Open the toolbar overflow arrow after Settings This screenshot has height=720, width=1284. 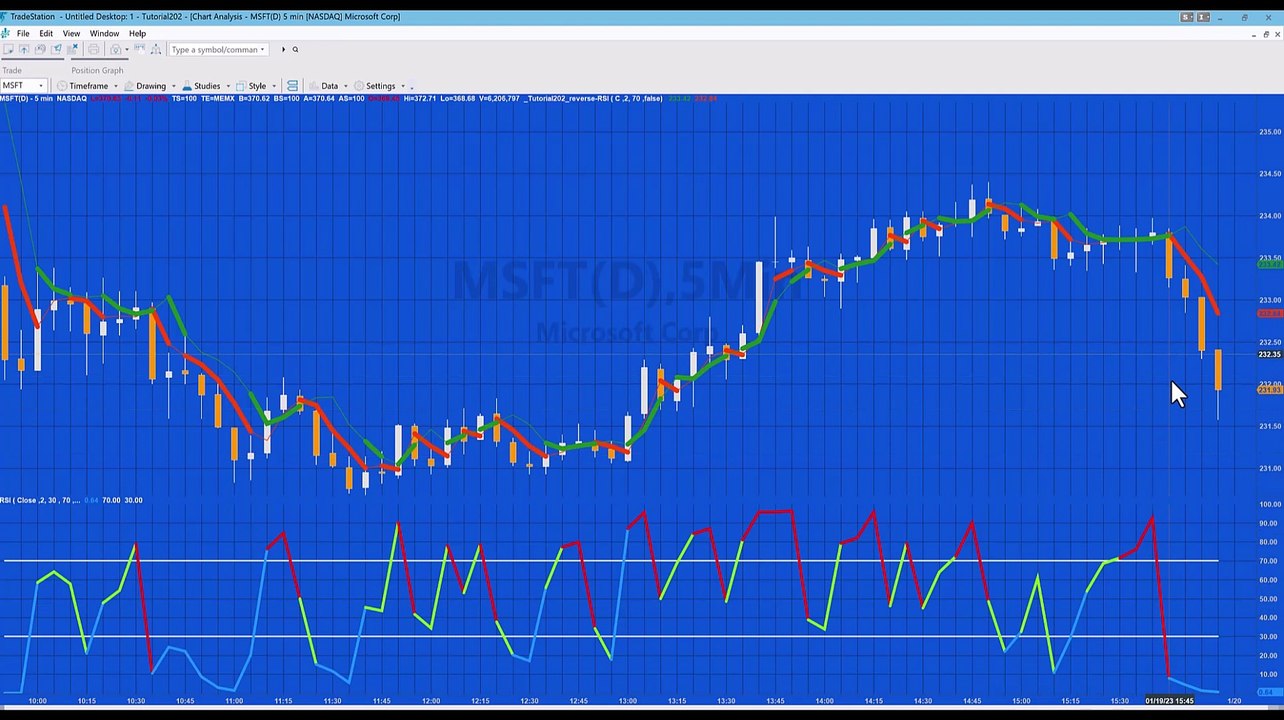(x=412, y=86)
